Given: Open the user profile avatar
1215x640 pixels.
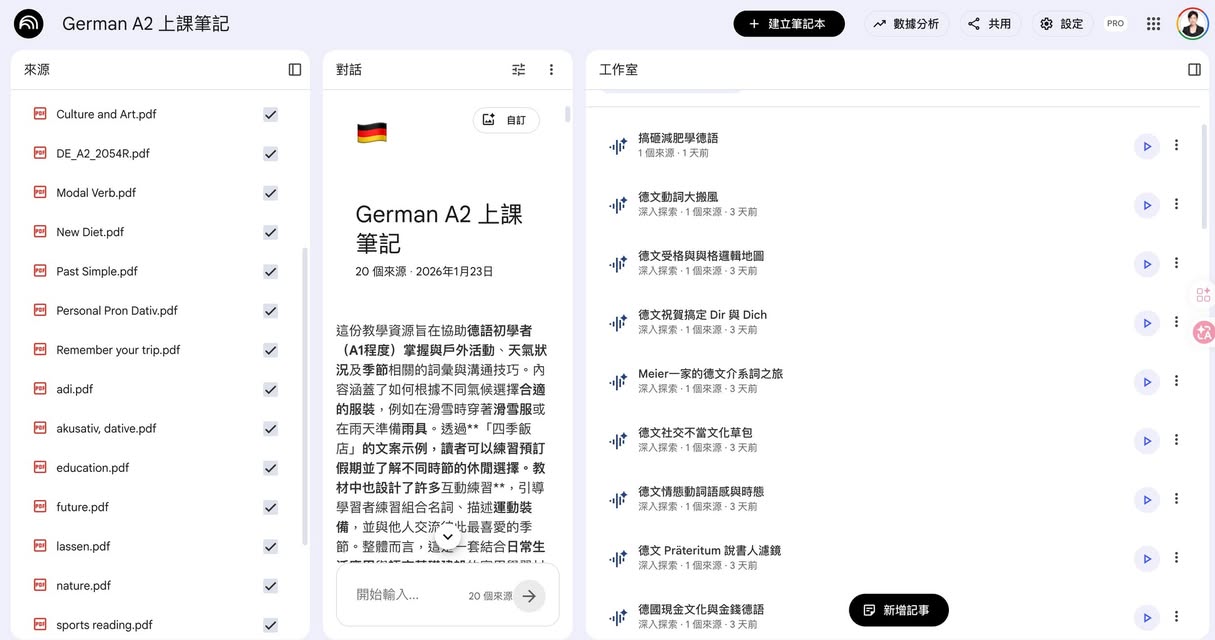Looking at the screenshot, I should (1192, 24).
